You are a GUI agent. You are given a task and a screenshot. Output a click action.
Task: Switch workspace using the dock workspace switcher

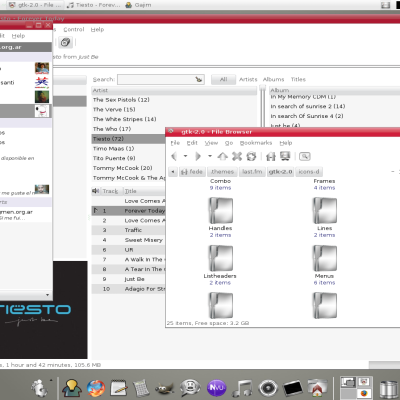pos(356,387)
